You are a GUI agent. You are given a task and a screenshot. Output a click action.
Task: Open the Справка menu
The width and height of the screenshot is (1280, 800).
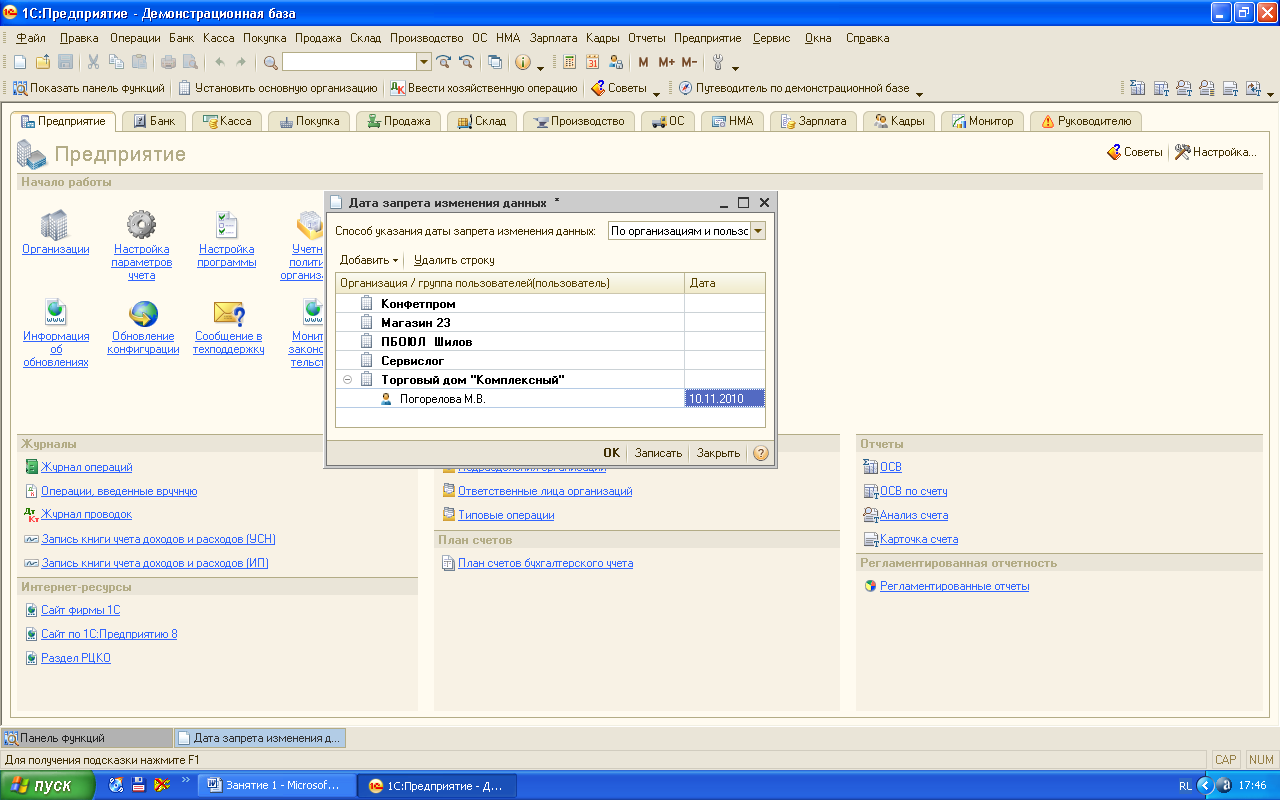[x=867, y=38]
